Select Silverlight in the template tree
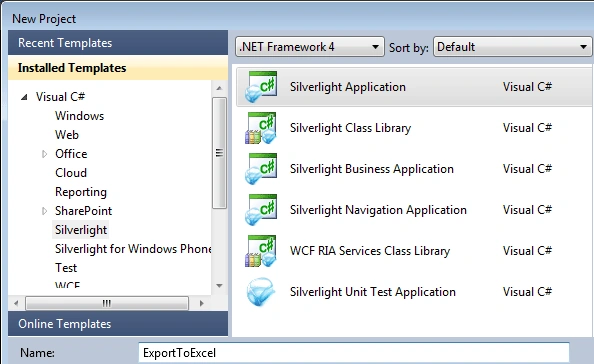 pos(81,230)
